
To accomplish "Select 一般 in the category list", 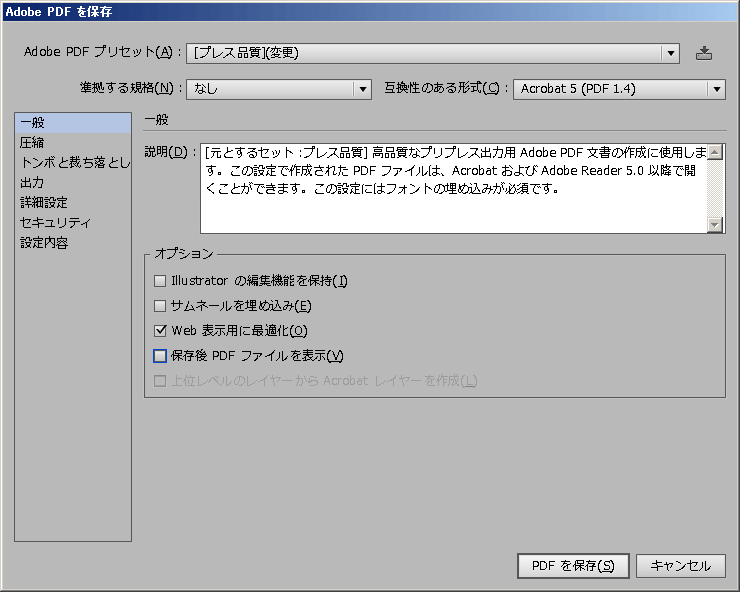I will [72, 123].
